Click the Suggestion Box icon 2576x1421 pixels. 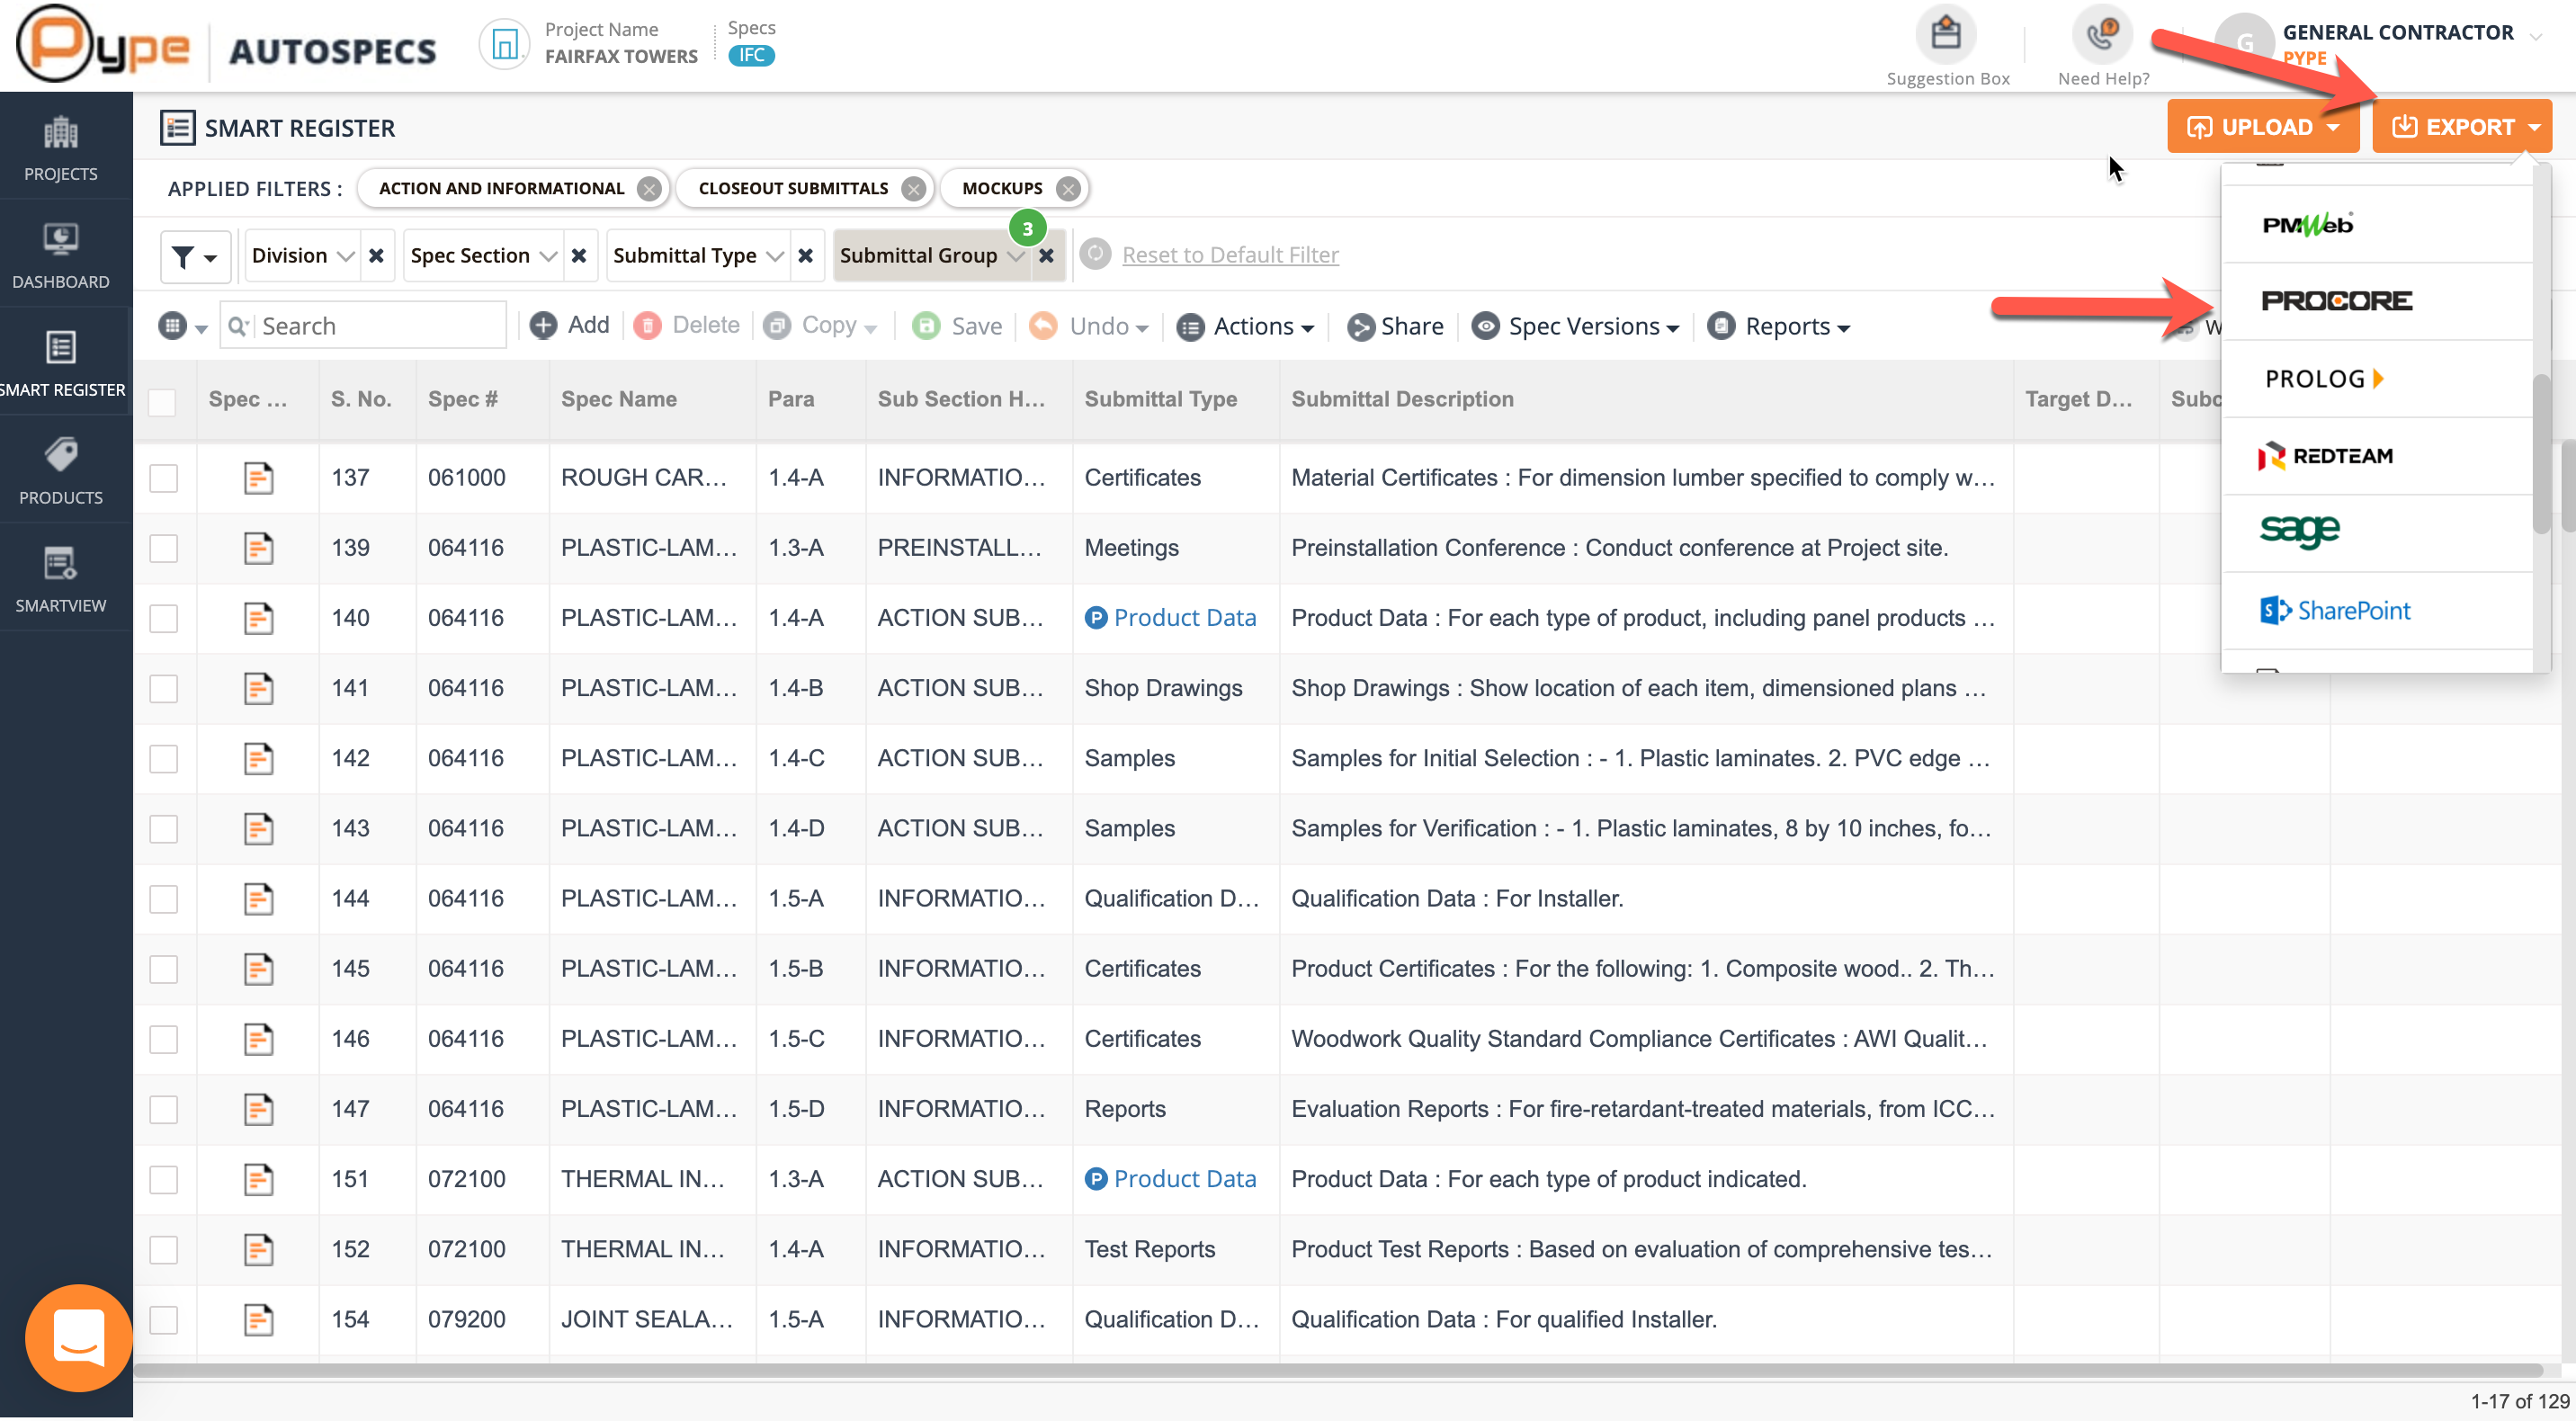click(x=1945, y=35)
